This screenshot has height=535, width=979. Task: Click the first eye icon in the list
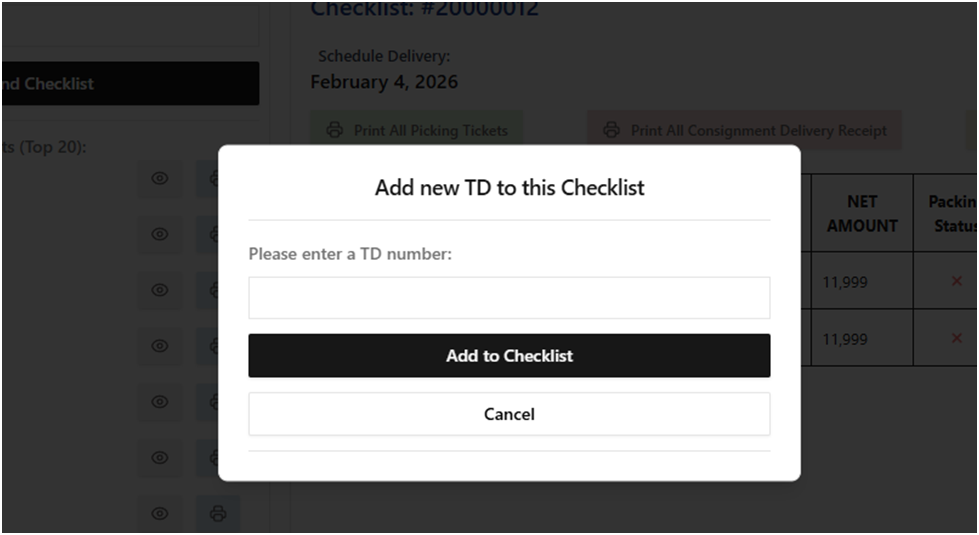tap(160, 179)
